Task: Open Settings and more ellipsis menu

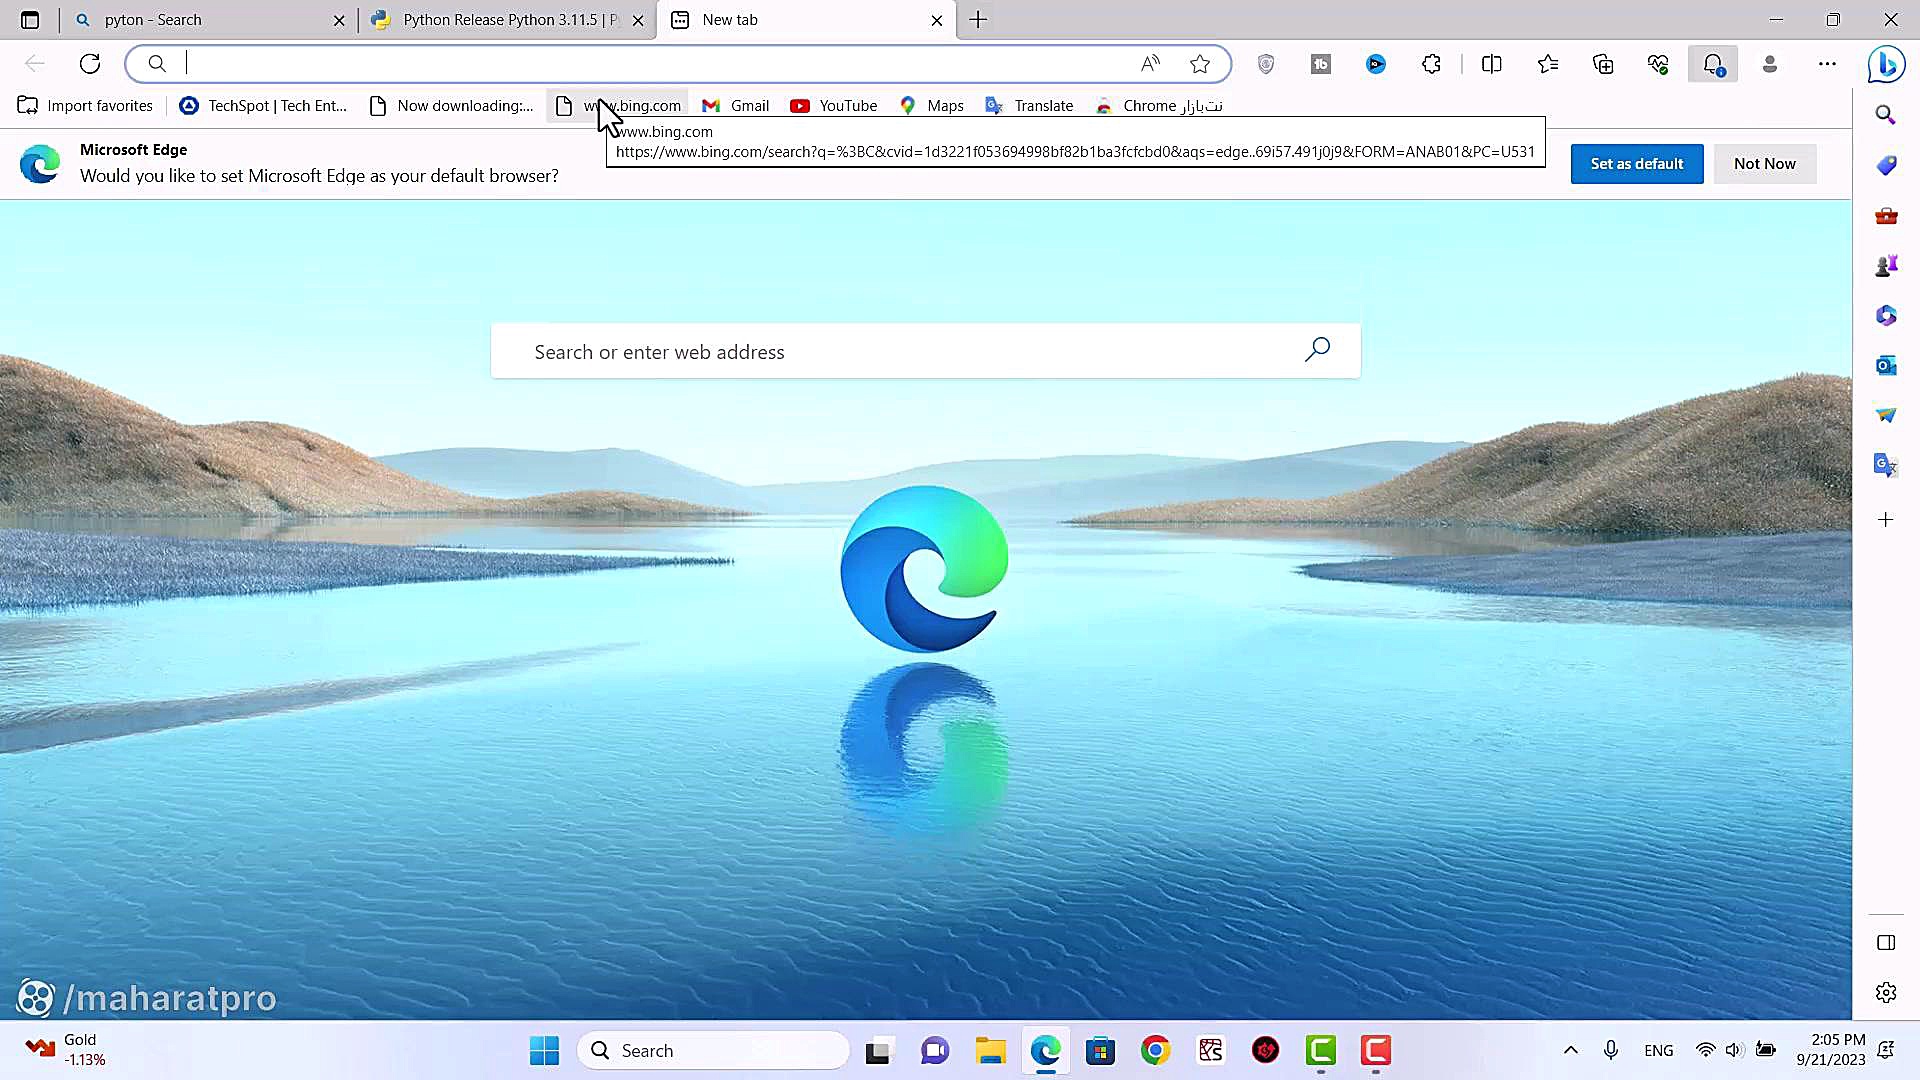Action: (1827, 64)
